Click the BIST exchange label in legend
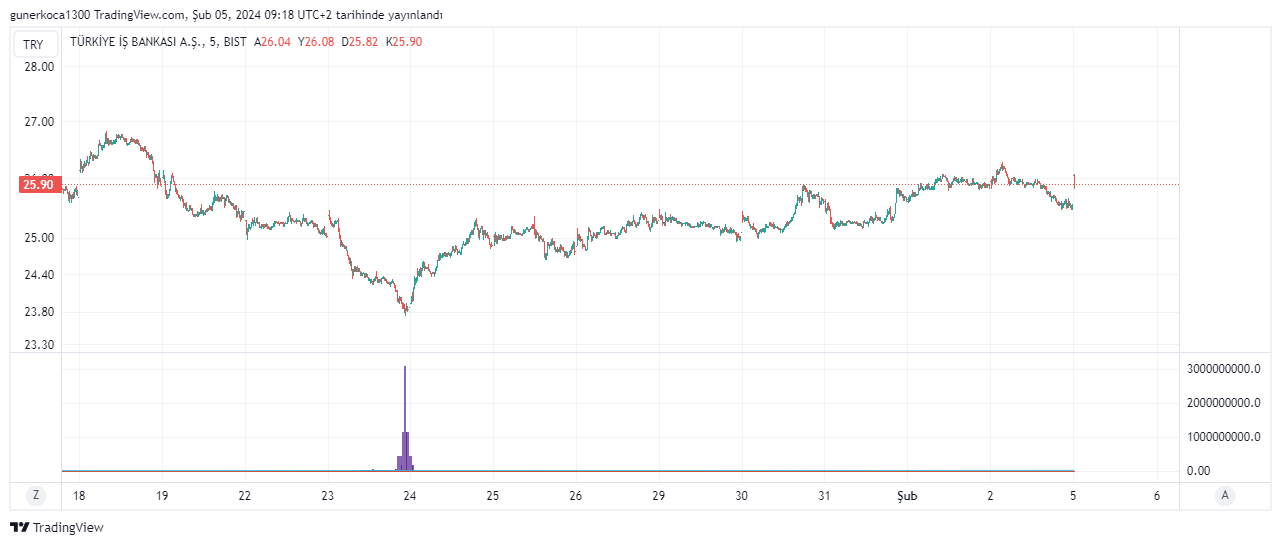 [x=235, y=42]
